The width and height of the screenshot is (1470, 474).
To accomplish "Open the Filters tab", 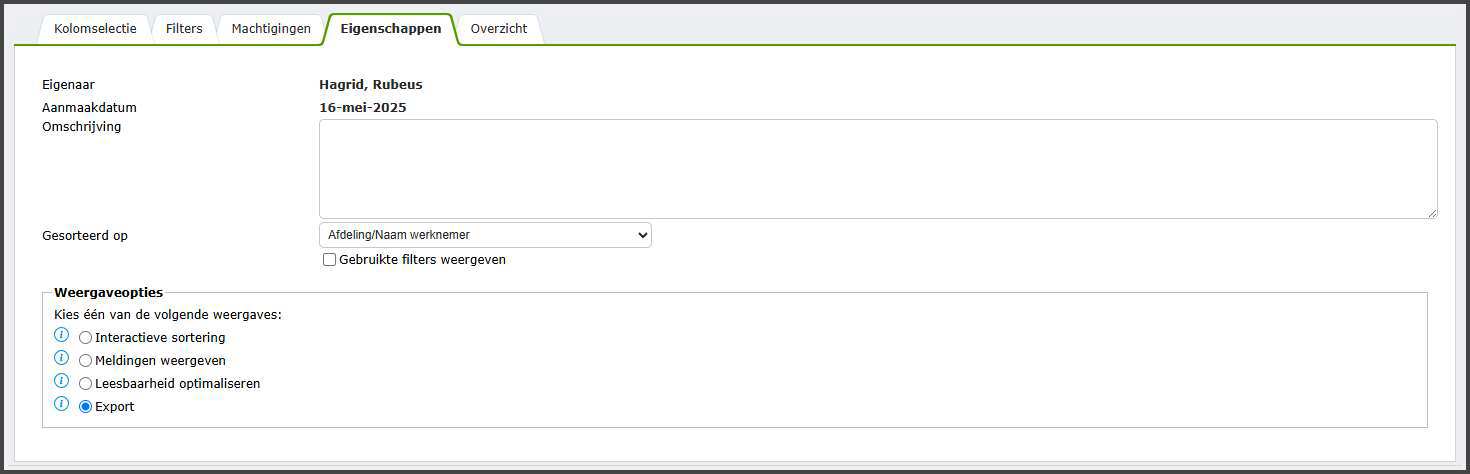I will coord(184,29).
